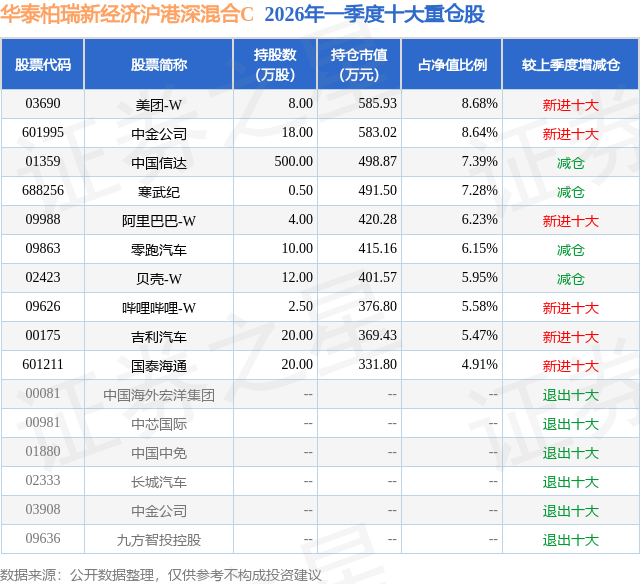This screenshot has height=584, width=640.
Task: Click stock code 02423 for 贝壳-W
Action: (x=43, y=278)
